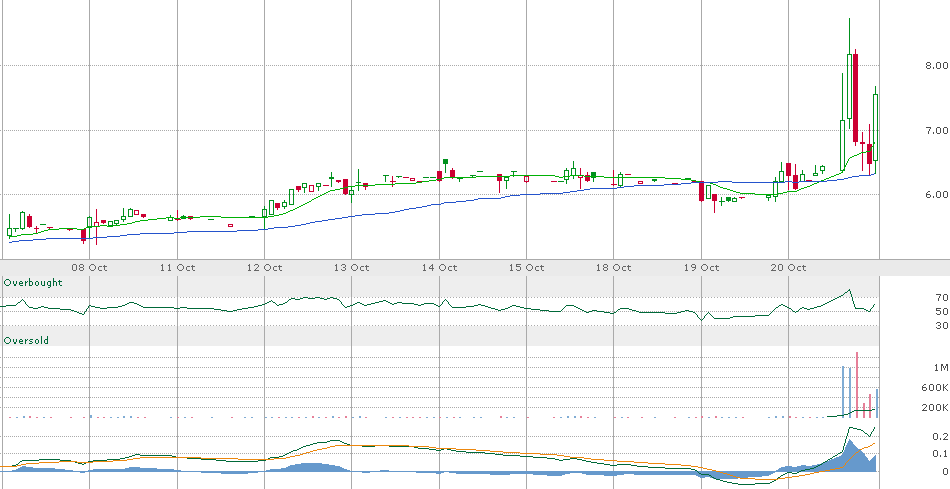Click the 200K volume axis label
The image size is (950, 489).
(x=935, y=407)
